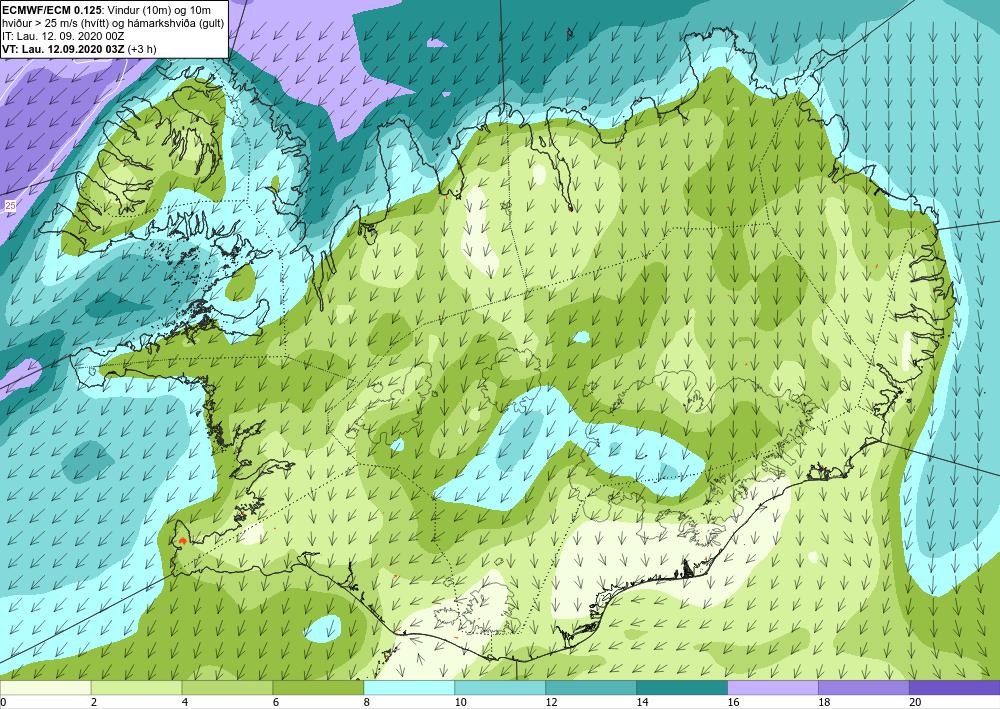The image size is (1000, 709).
Task: Click the turquoise 10–12 m/s legend swatch
Action: click(x=500, y=687)
